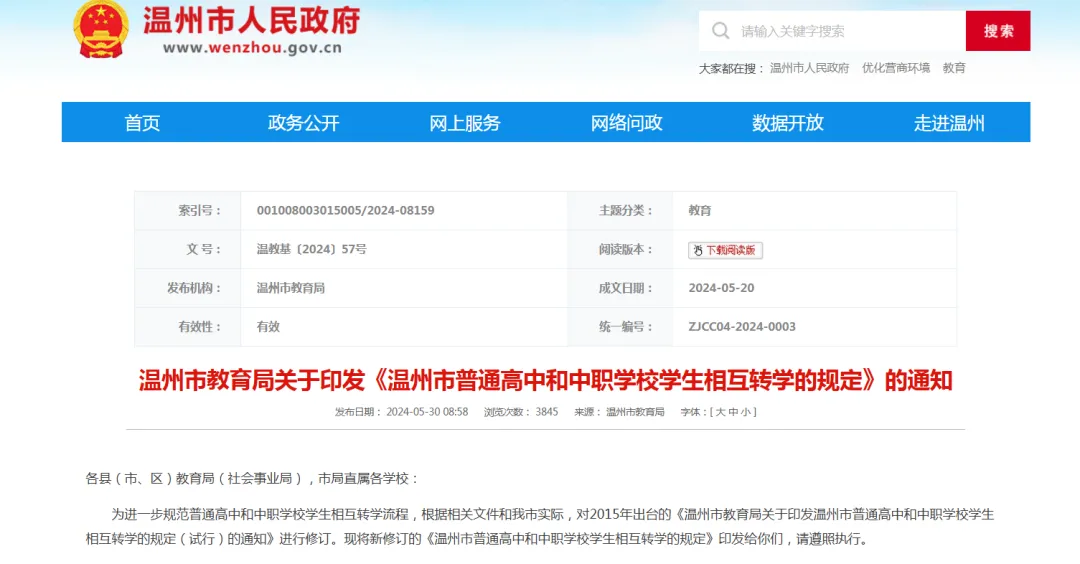Click the 统一编号 label cell

(620, 326)
